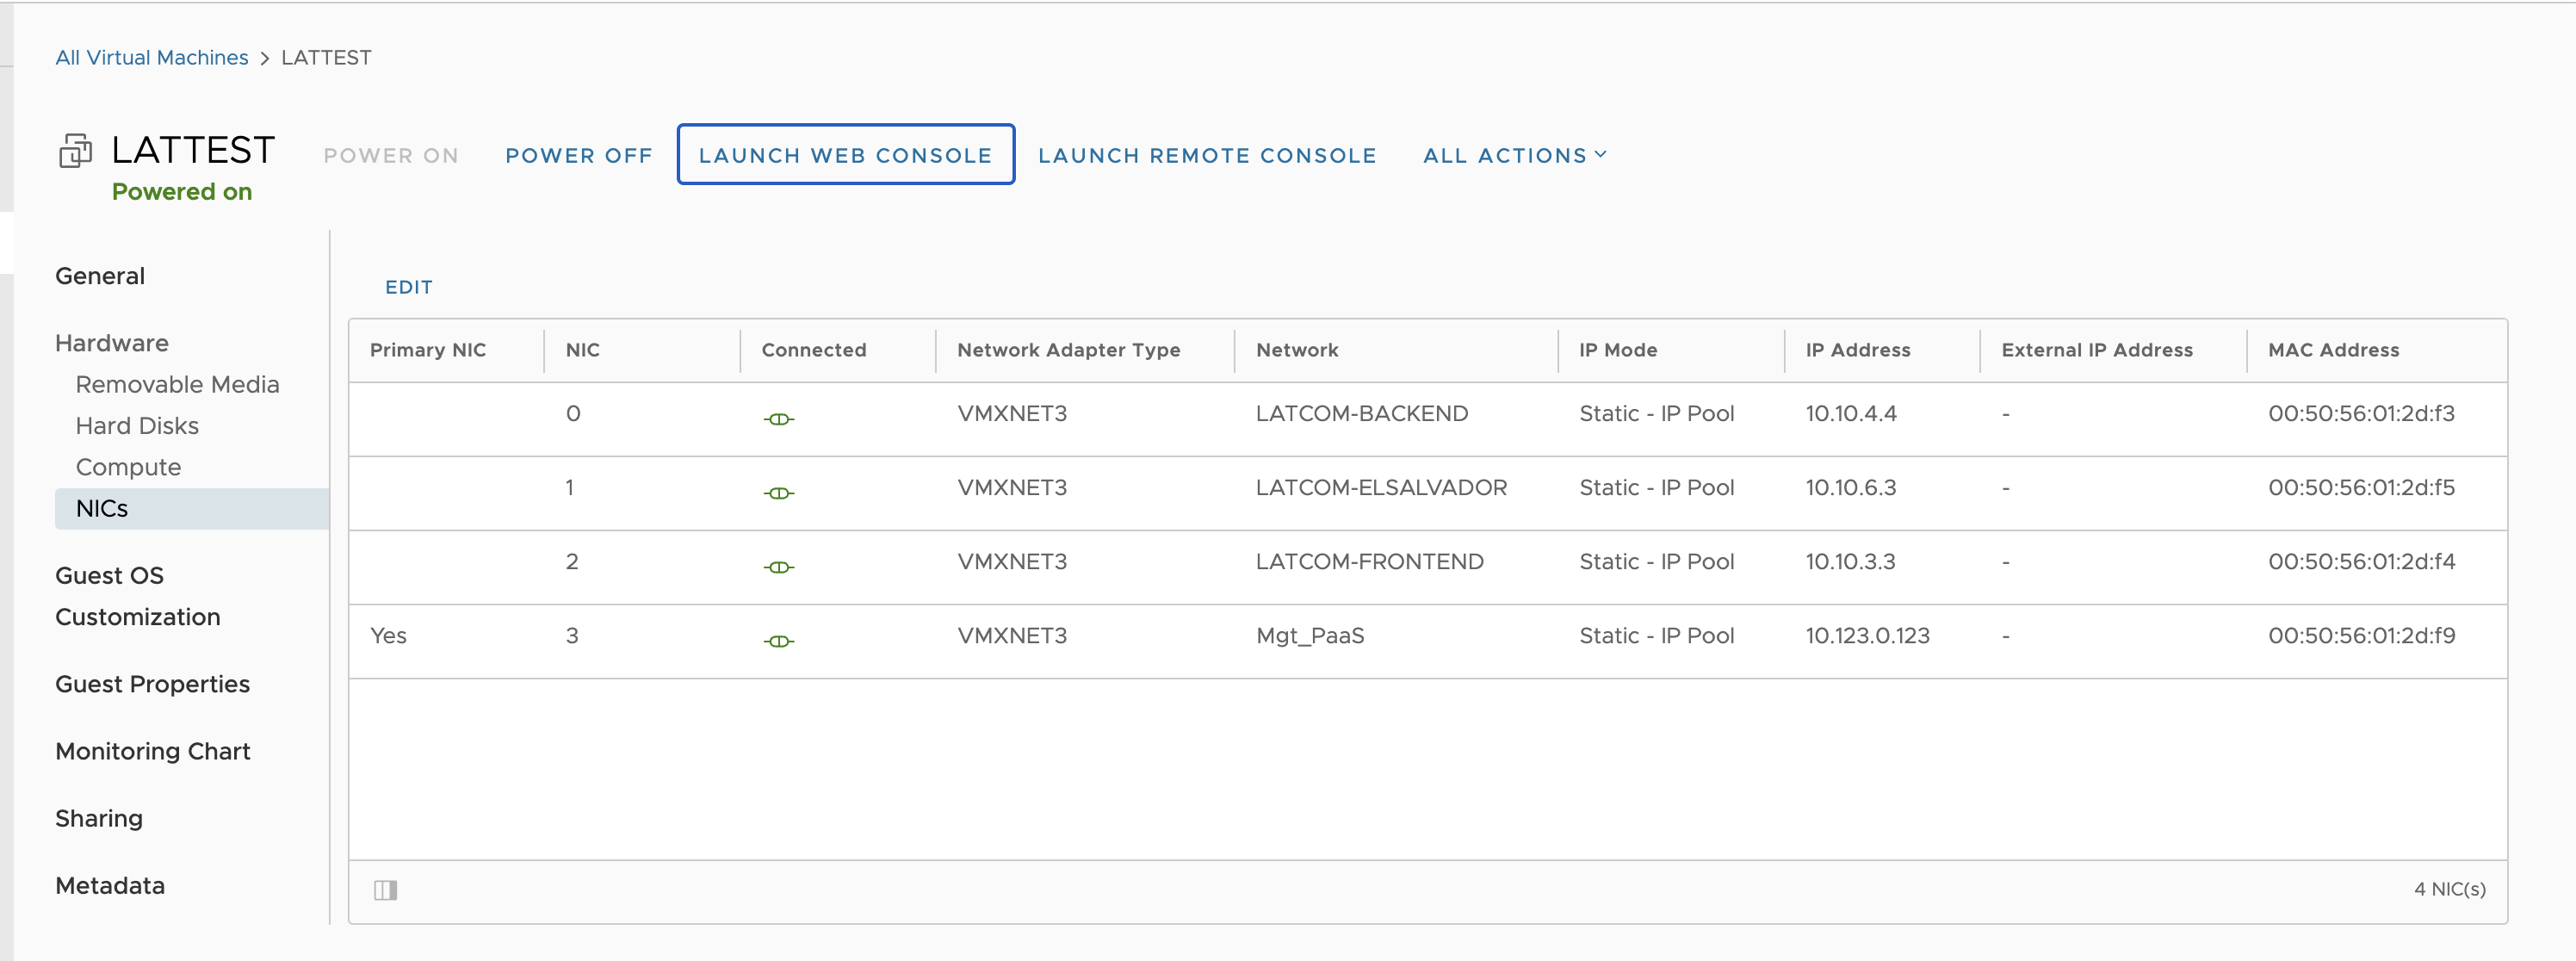Click the LATCOM-BACKEND network cell
The width and height of the screenshot is (2576, 961).
[1362, 413]
